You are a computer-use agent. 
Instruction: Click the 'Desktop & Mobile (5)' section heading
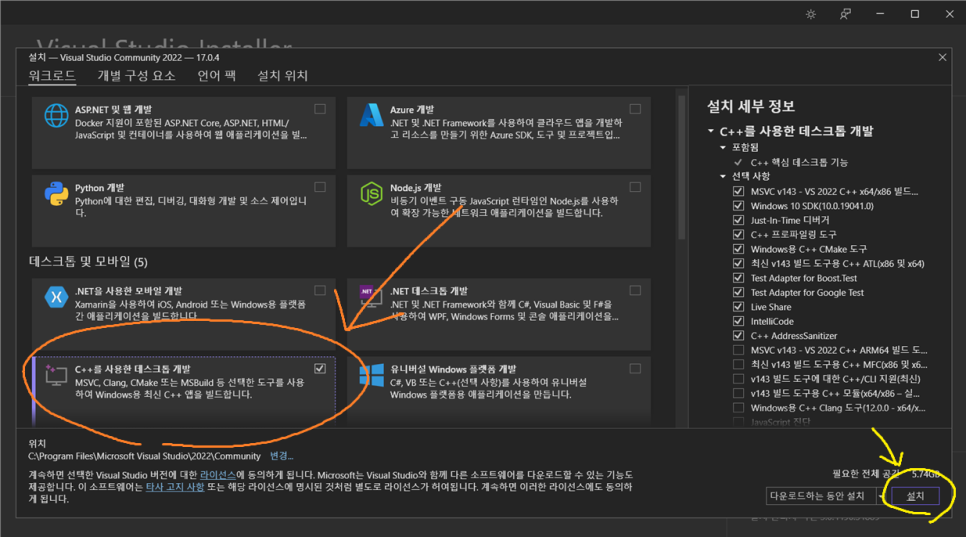[88, 262]
